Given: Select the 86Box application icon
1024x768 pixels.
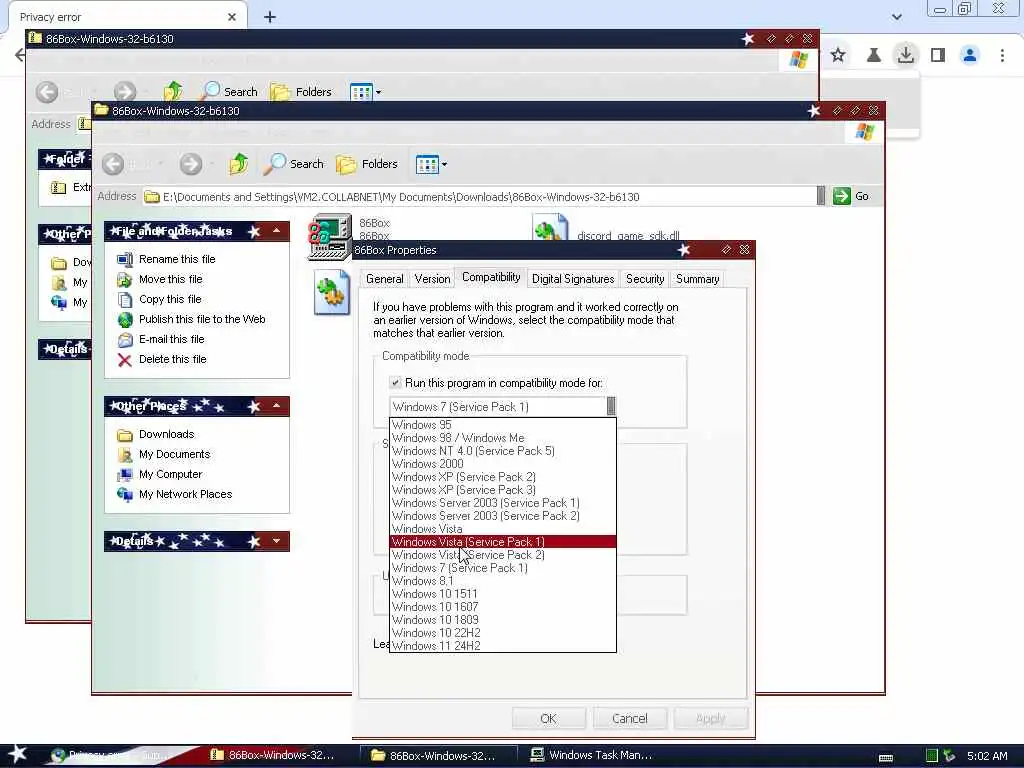Looking at the screenshot, I should [330, 236].
